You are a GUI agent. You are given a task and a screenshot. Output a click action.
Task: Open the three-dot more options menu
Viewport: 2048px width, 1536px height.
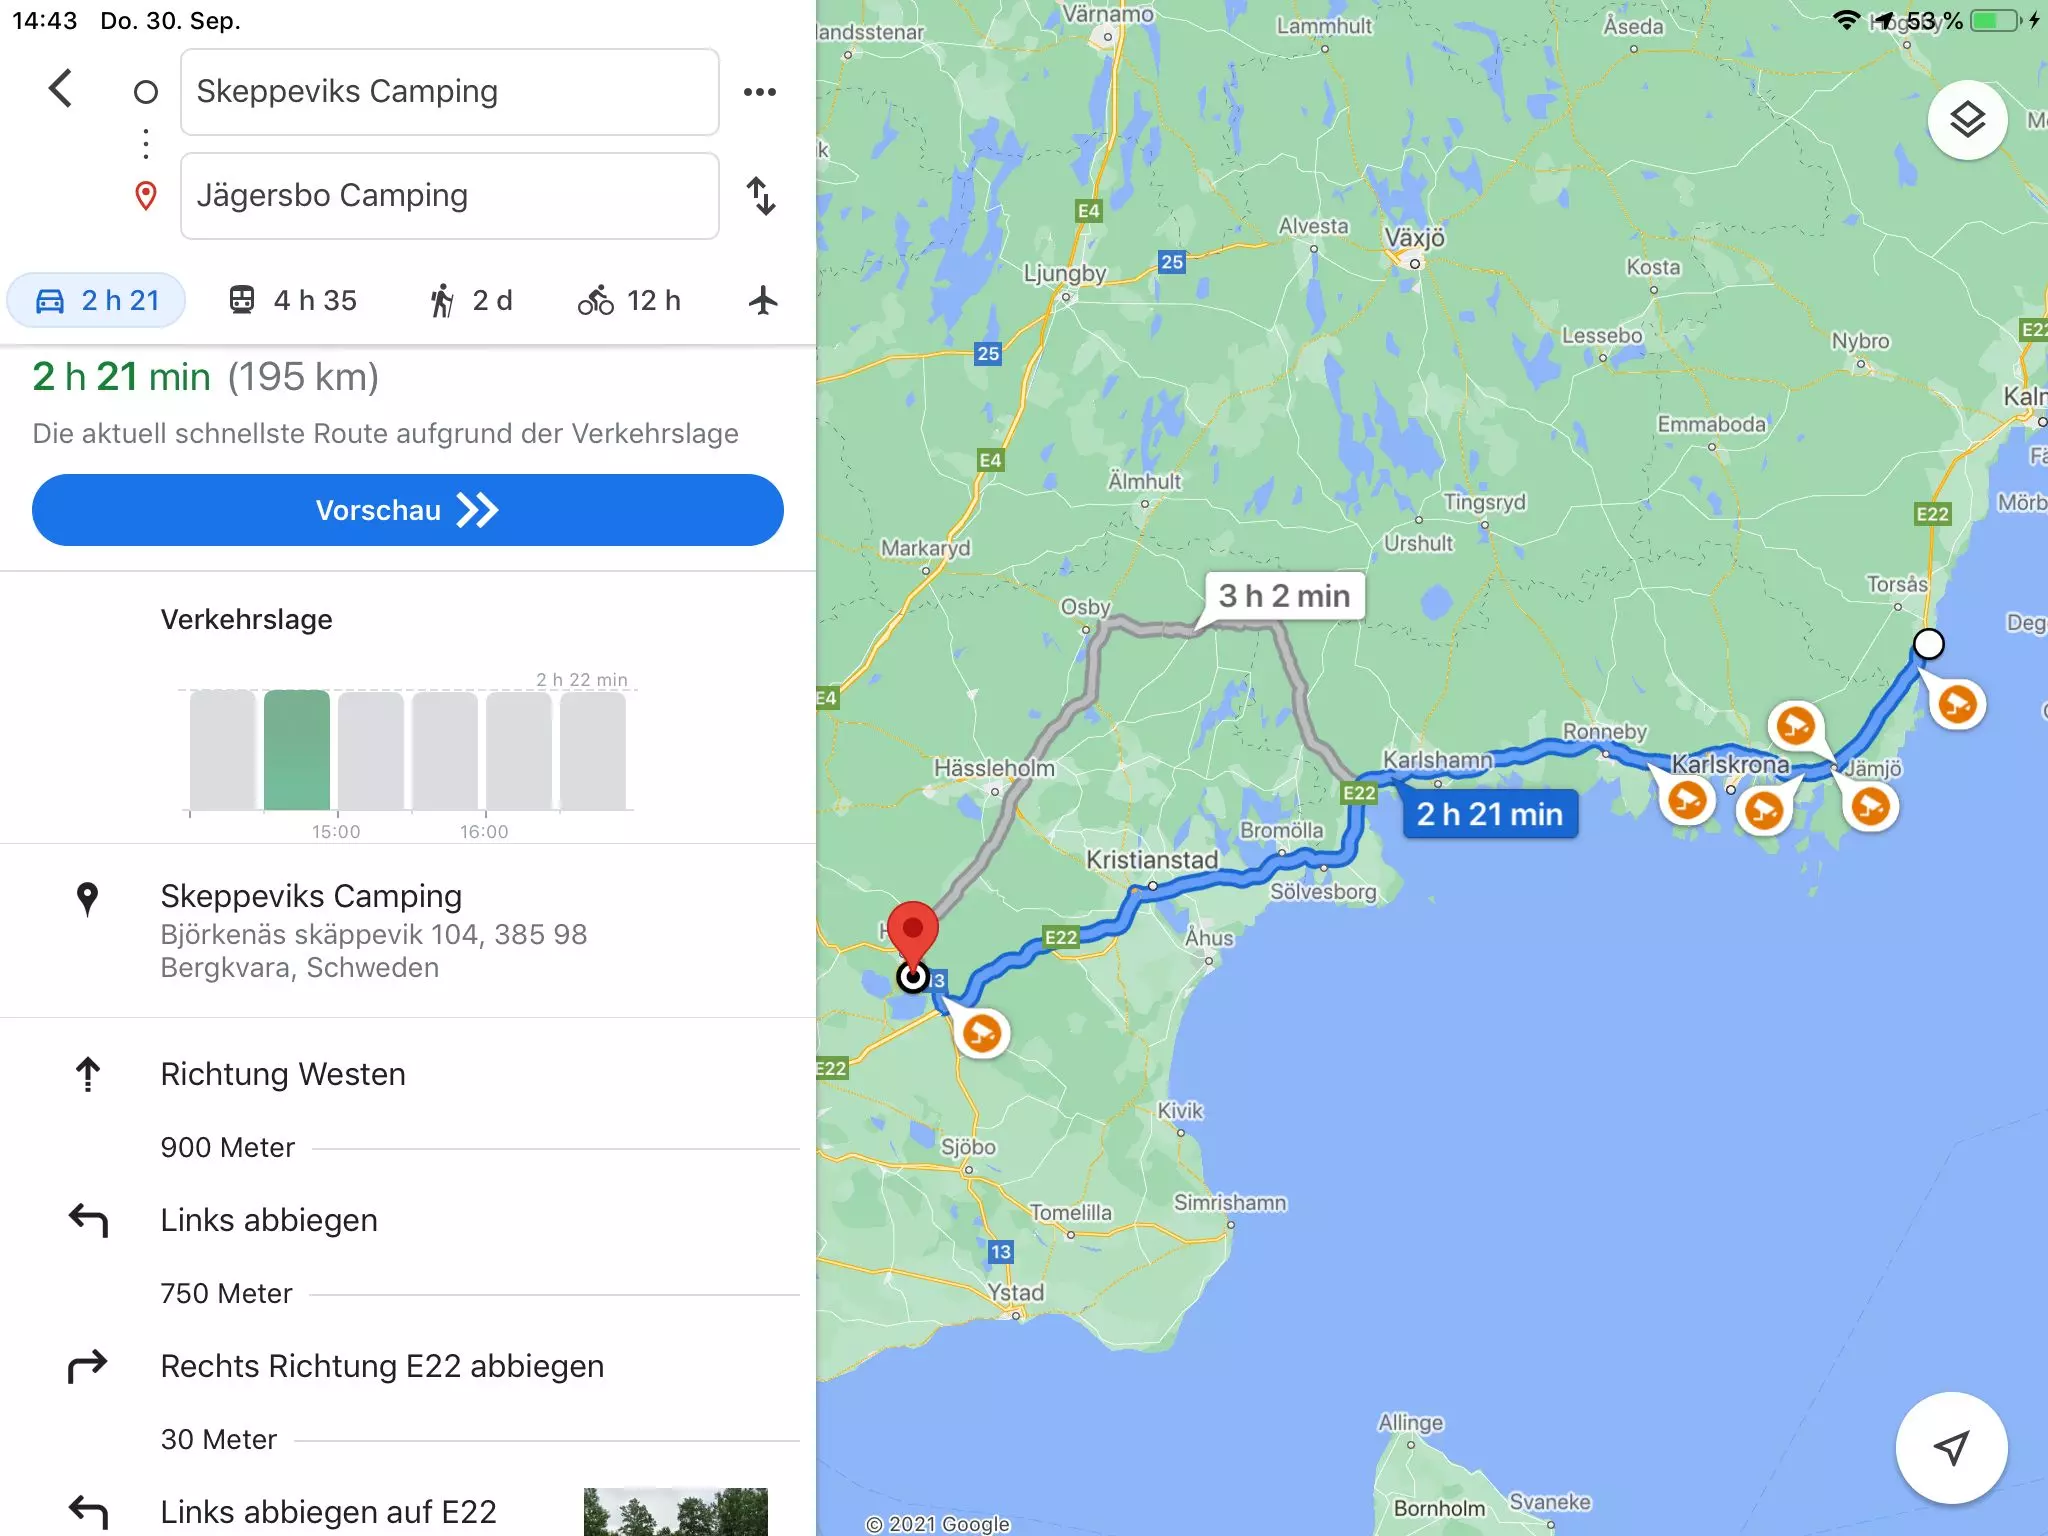(760, 92)
